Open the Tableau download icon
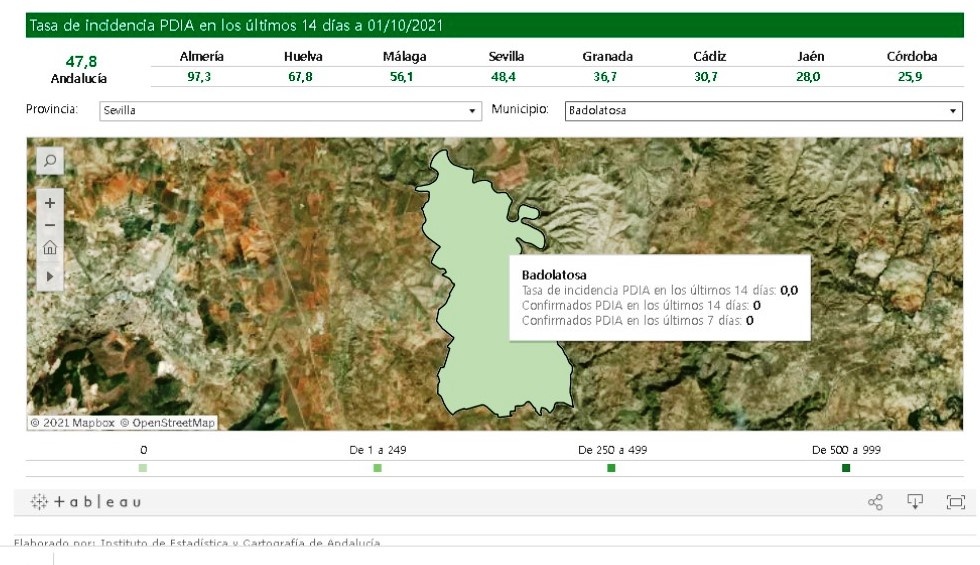The image size is (980, 565). coord(914,502)
